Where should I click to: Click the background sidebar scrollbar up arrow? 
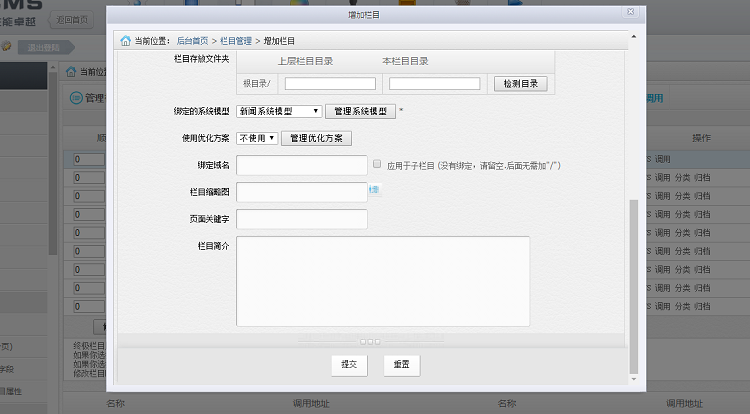tap(53, 68)
